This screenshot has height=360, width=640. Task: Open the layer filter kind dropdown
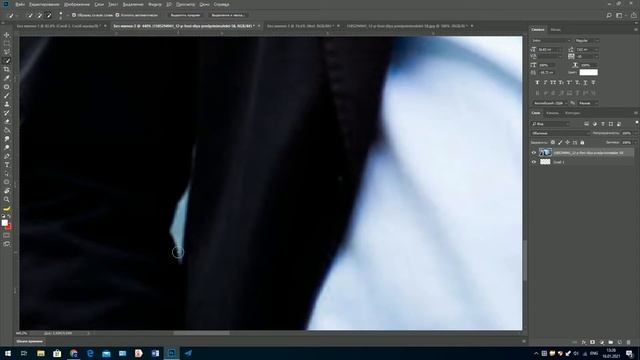550,124
